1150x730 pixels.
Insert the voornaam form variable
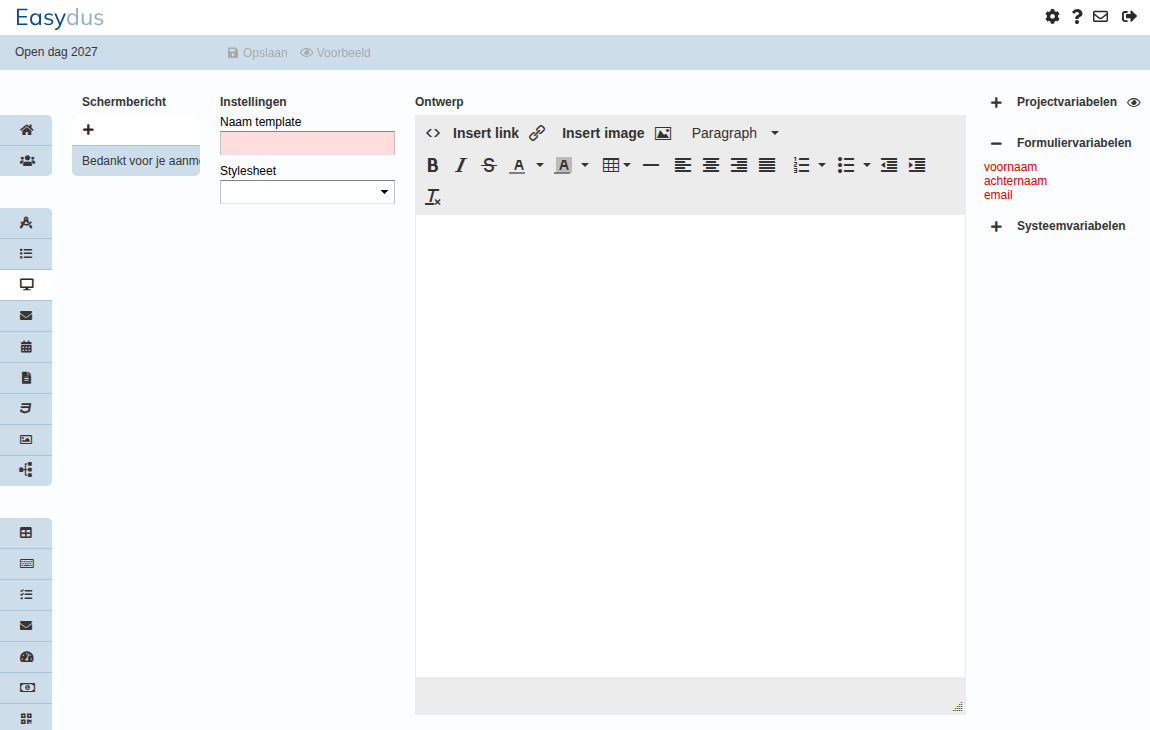[x=1010, y=167]
